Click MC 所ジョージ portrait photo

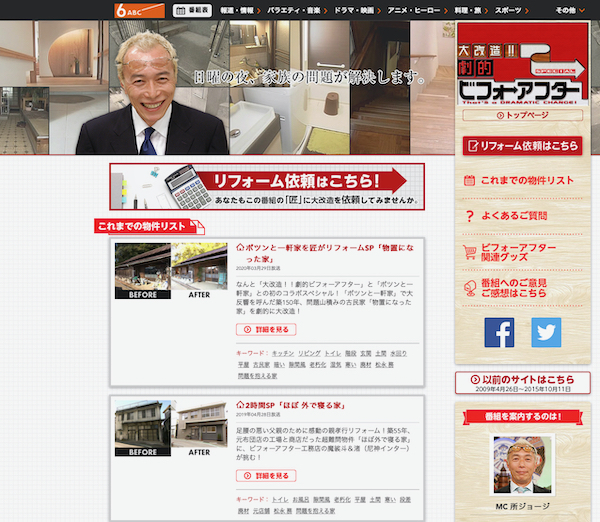pos(522,464)
